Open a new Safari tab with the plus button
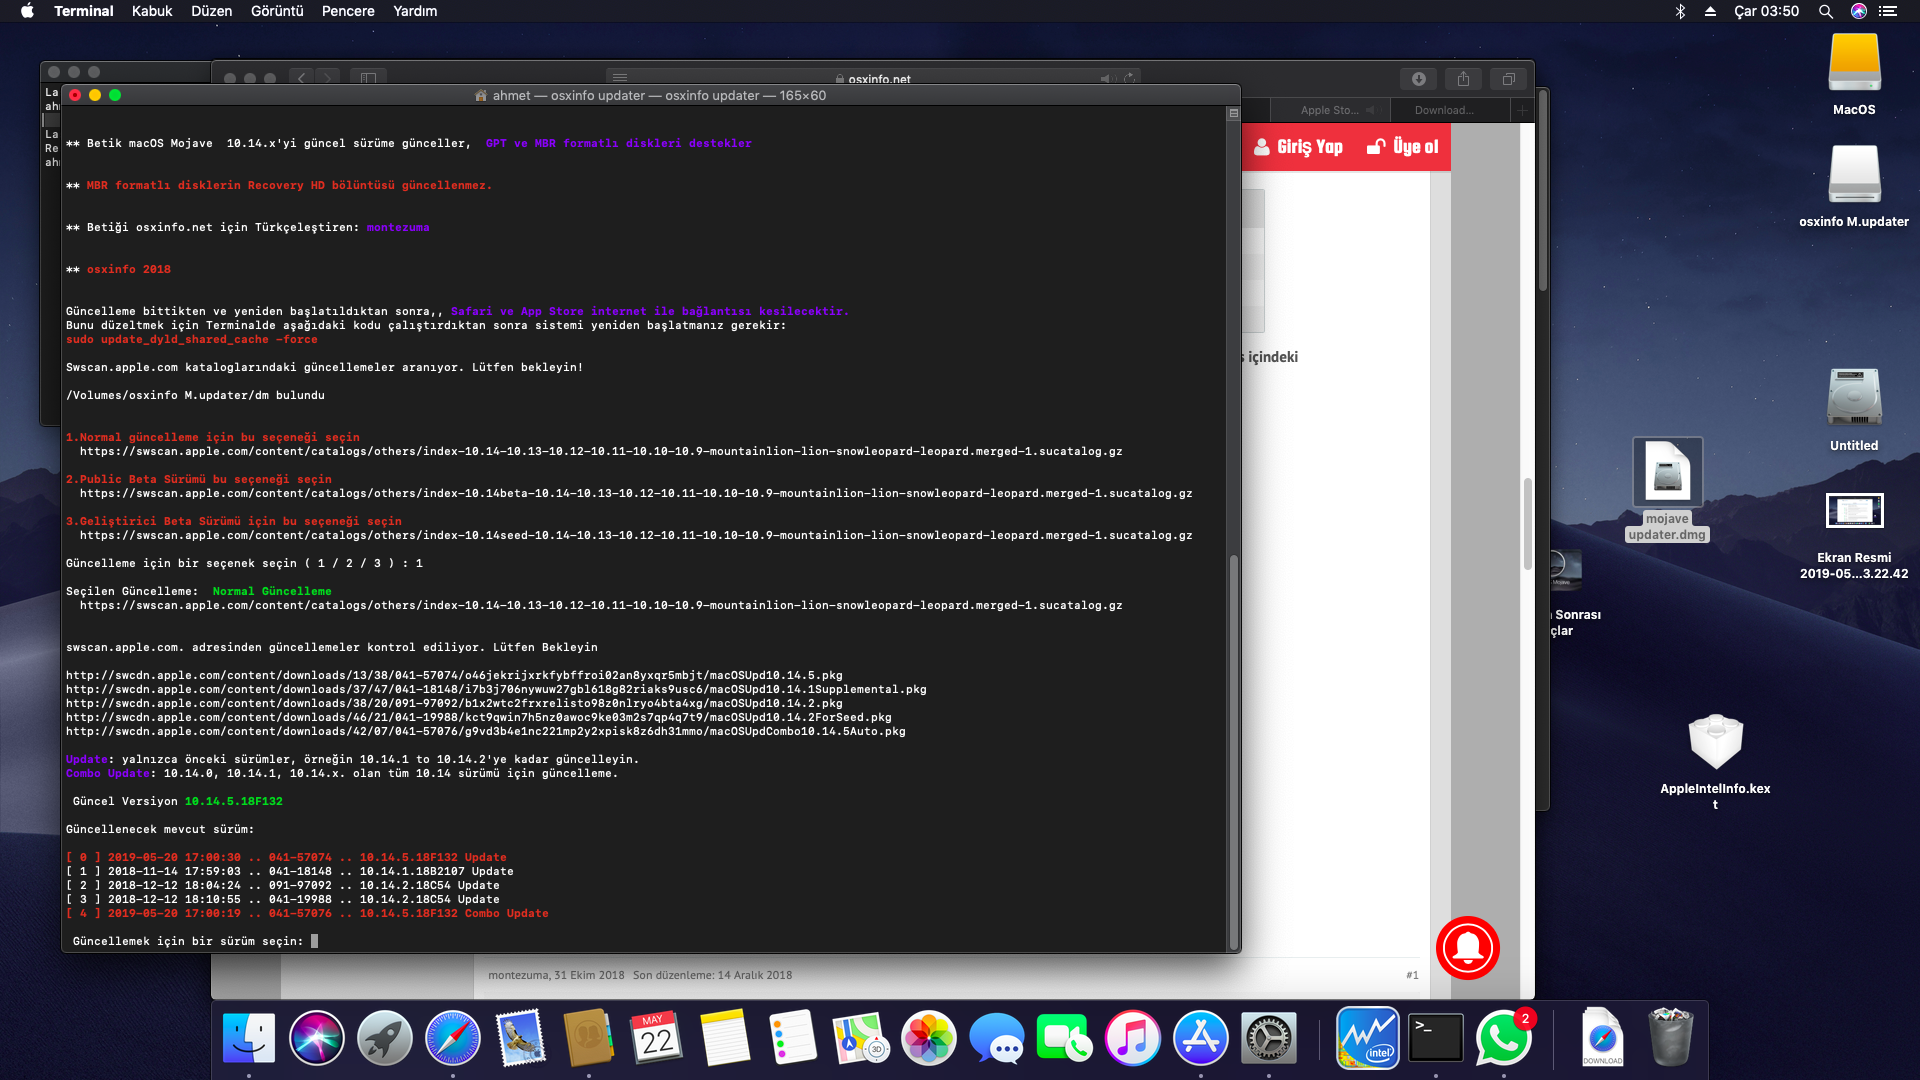Screen dimensions: 1920x1080 pos(1522,110)
